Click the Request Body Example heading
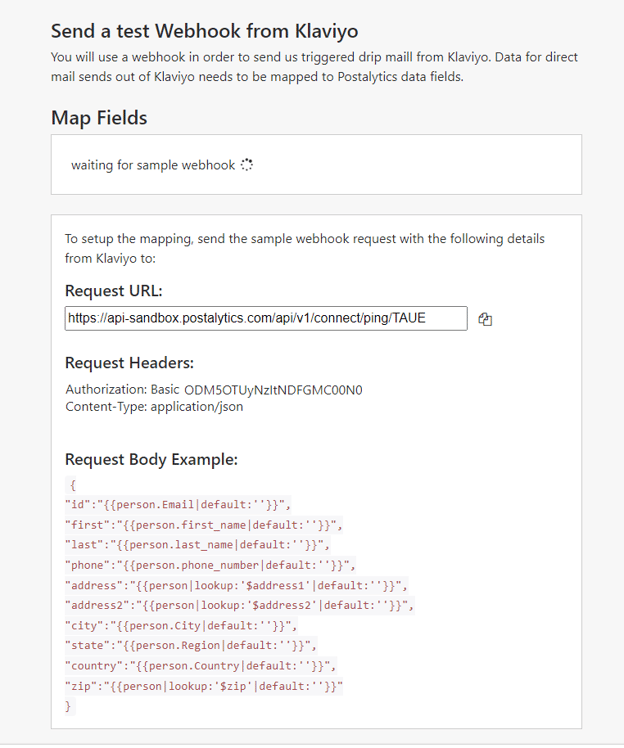The width and height of the screenshot is (624, 748). pos(151,459)
